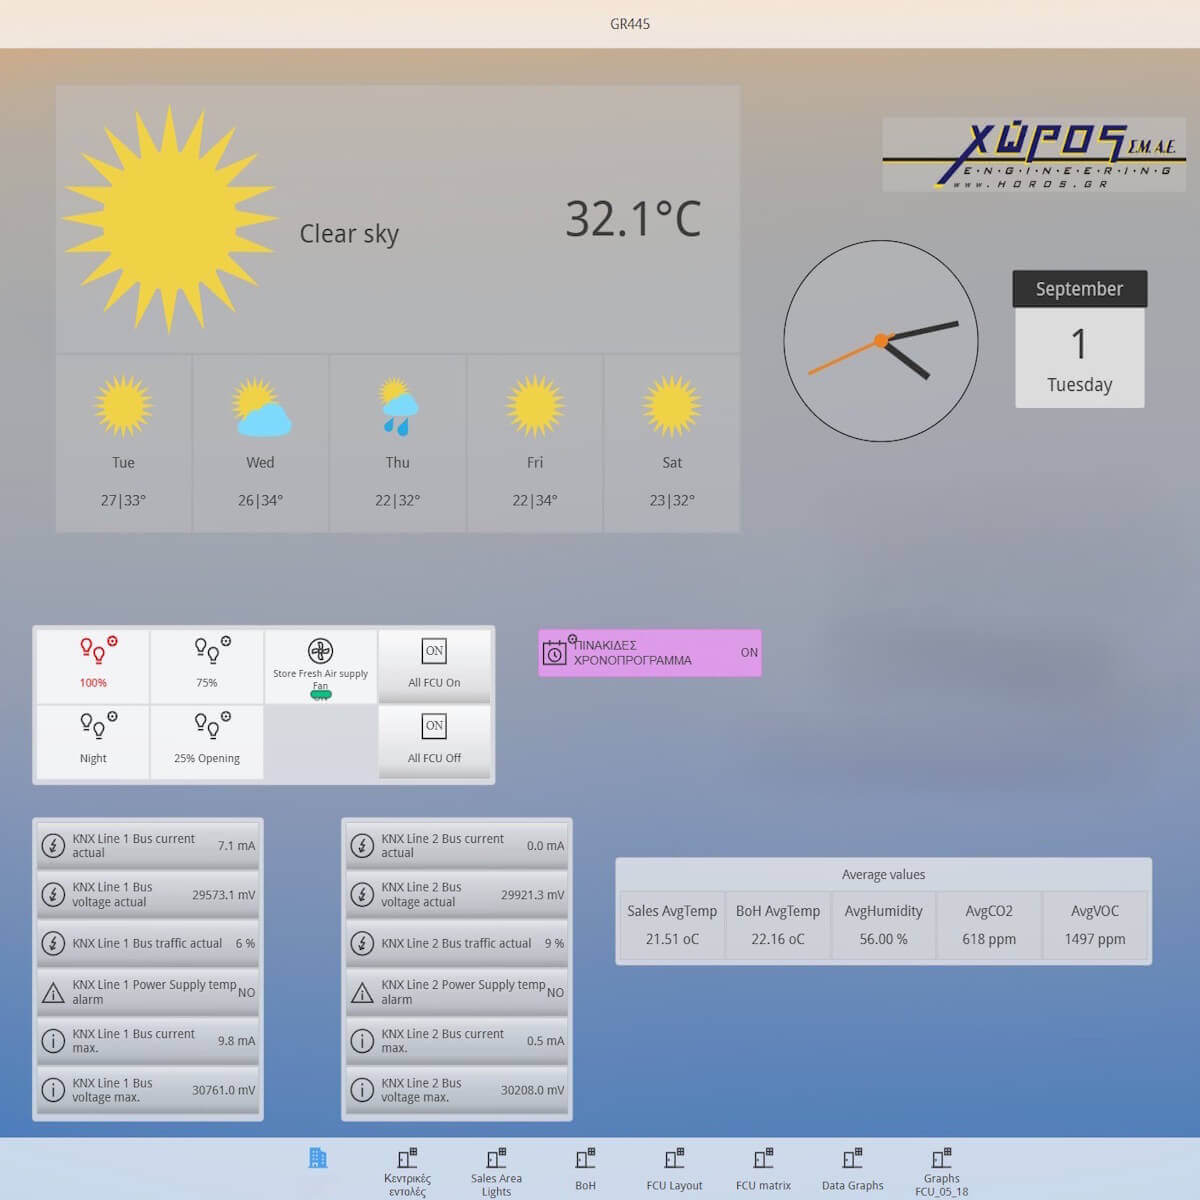The image size is (1200, 1200).
Task: Click the schedule calendar icon beside ΠΙΝΑΚΙΔΕΣ ΧΡΟΝΟΠΡΟΓΡΑΜΜΑ
Action: pos(555,652)
